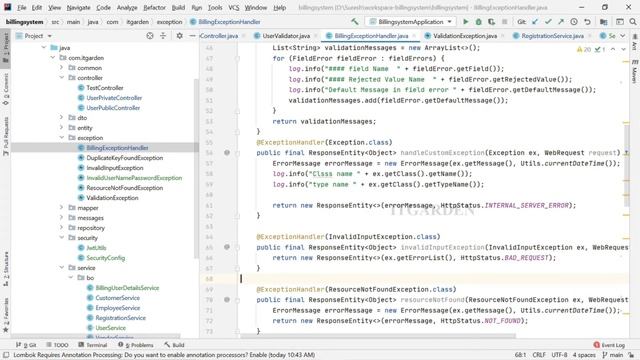
Task: Expand the dto package
Action: [62, 118]
